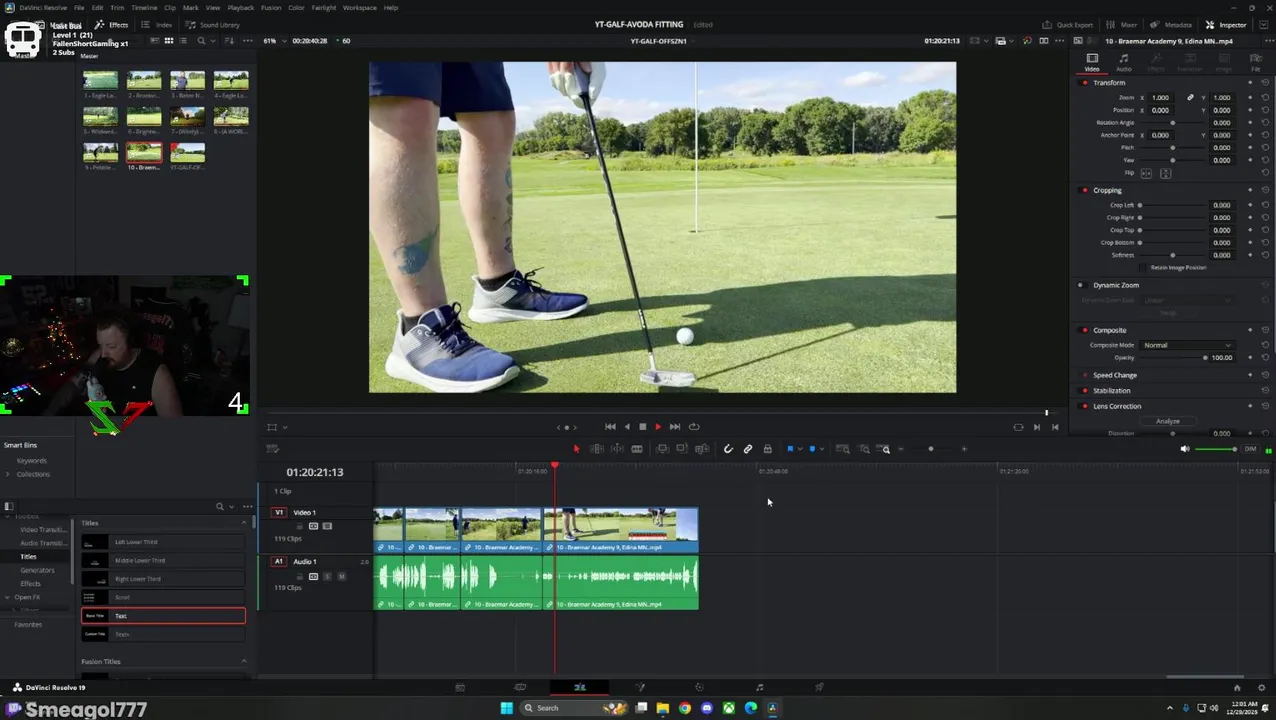Image resolution: width=1276 pixels, height=720 pixels.
Task: Click the Quick Export button
Action: pyautogui.click(x=1068, y=24)
